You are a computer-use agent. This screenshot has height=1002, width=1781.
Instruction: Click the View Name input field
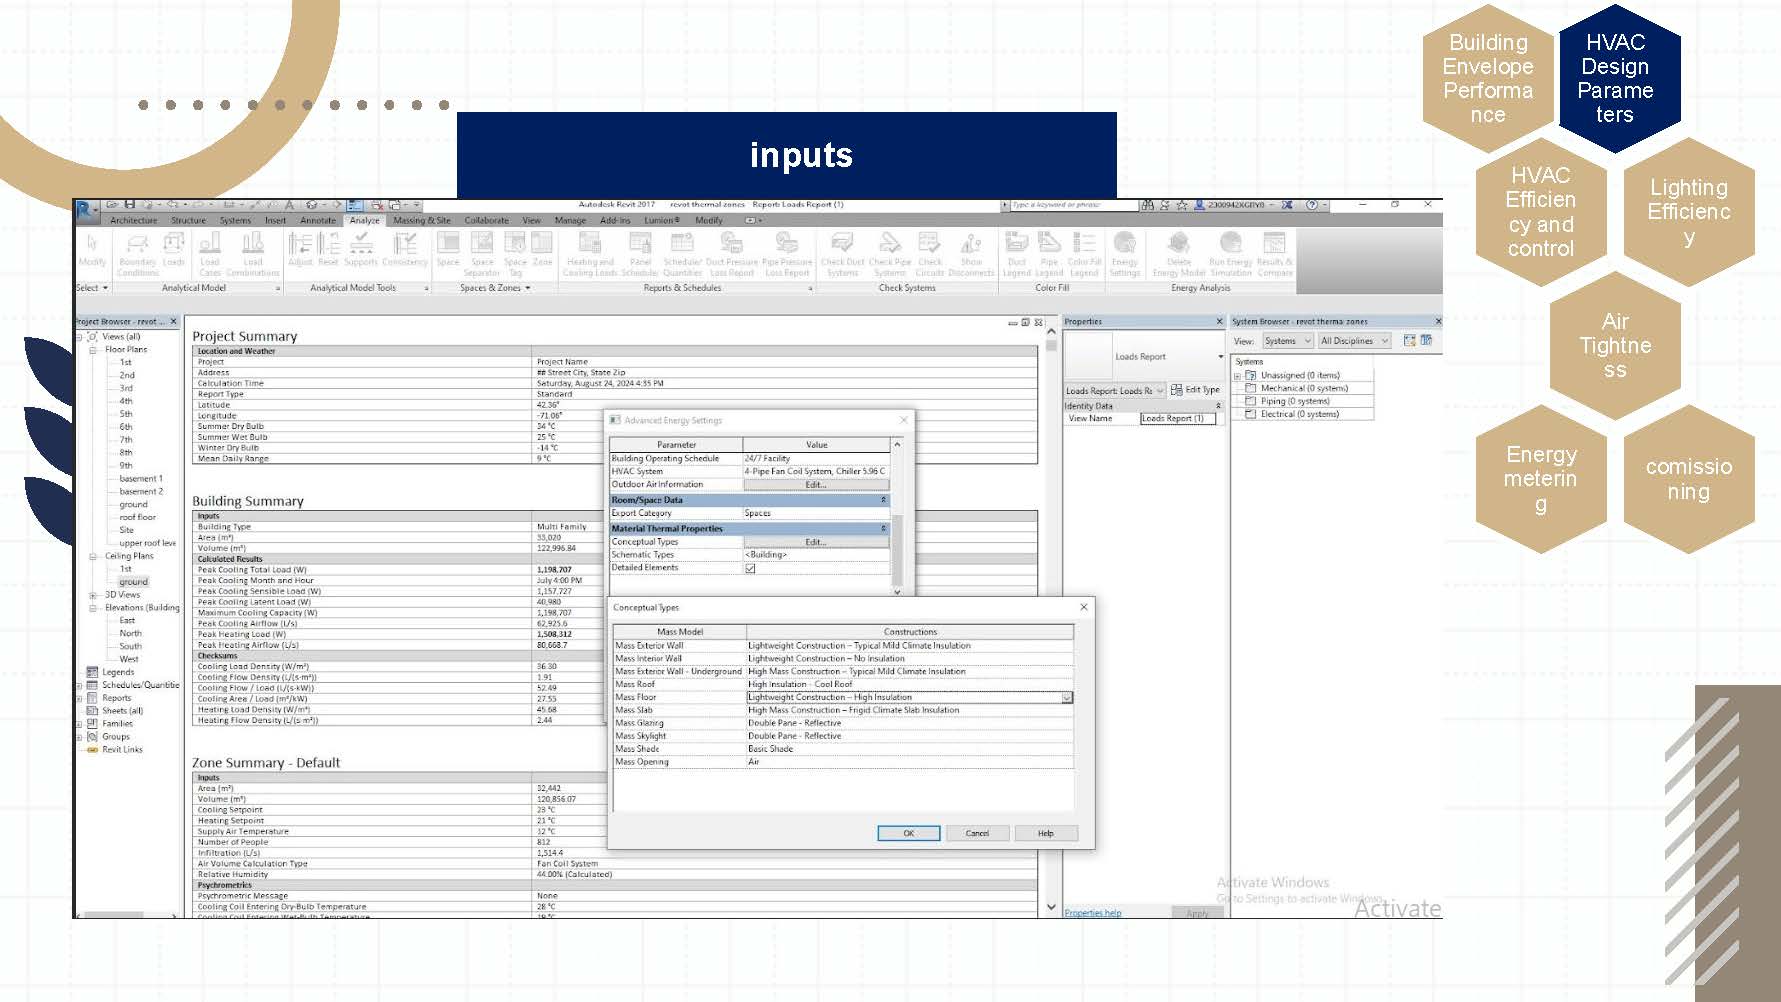(1177, 419)
